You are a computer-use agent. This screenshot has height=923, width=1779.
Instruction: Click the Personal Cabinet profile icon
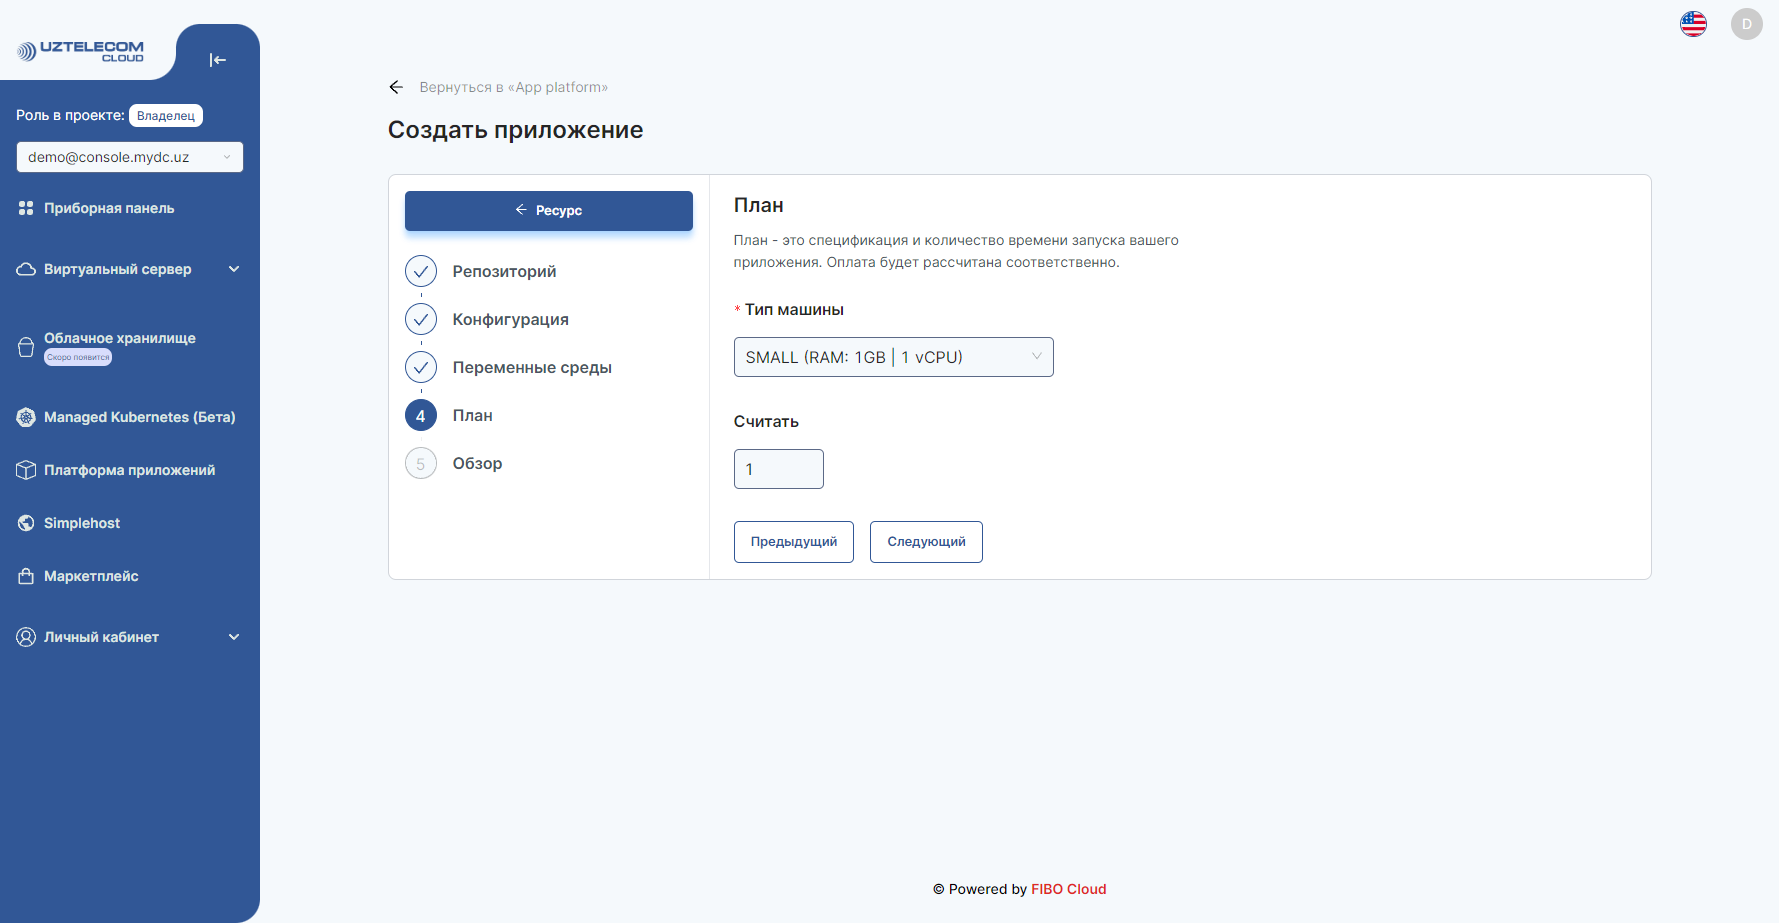click(25, 636)
